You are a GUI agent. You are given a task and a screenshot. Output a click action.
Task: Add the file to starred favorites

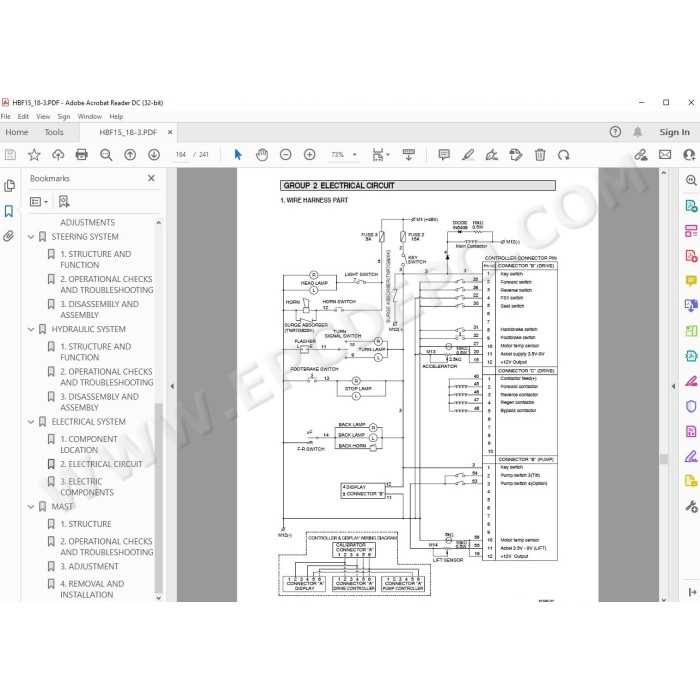point(34,155)
